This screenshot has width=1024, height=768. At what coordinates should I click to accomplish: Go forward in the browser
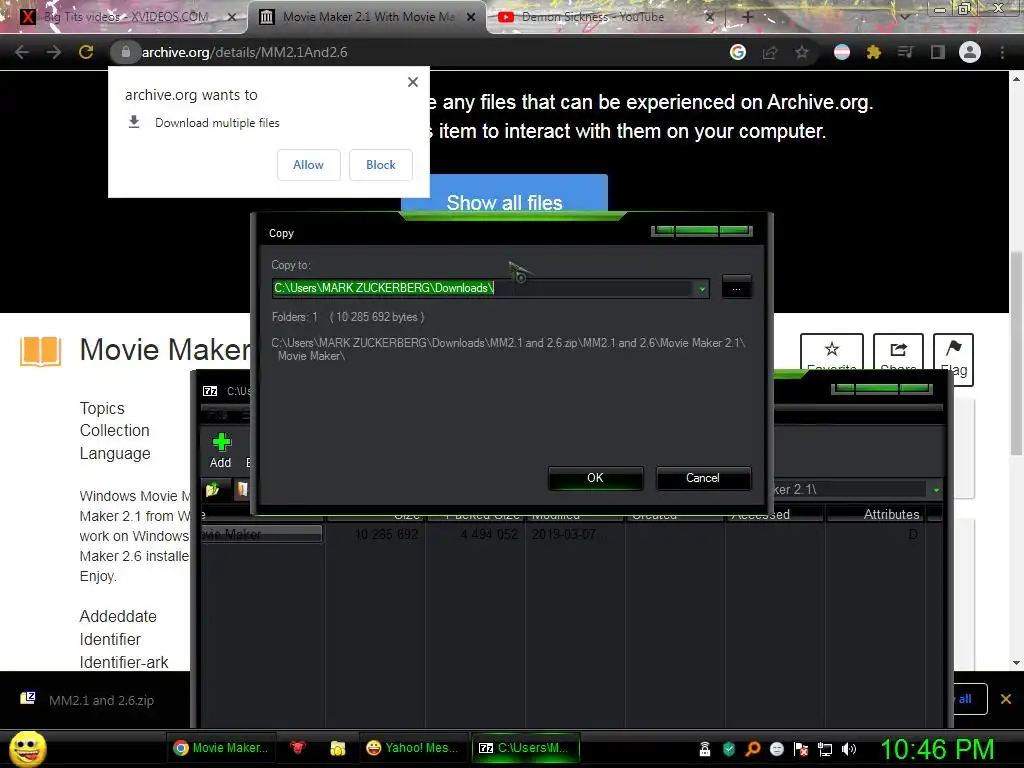point(54,52)
